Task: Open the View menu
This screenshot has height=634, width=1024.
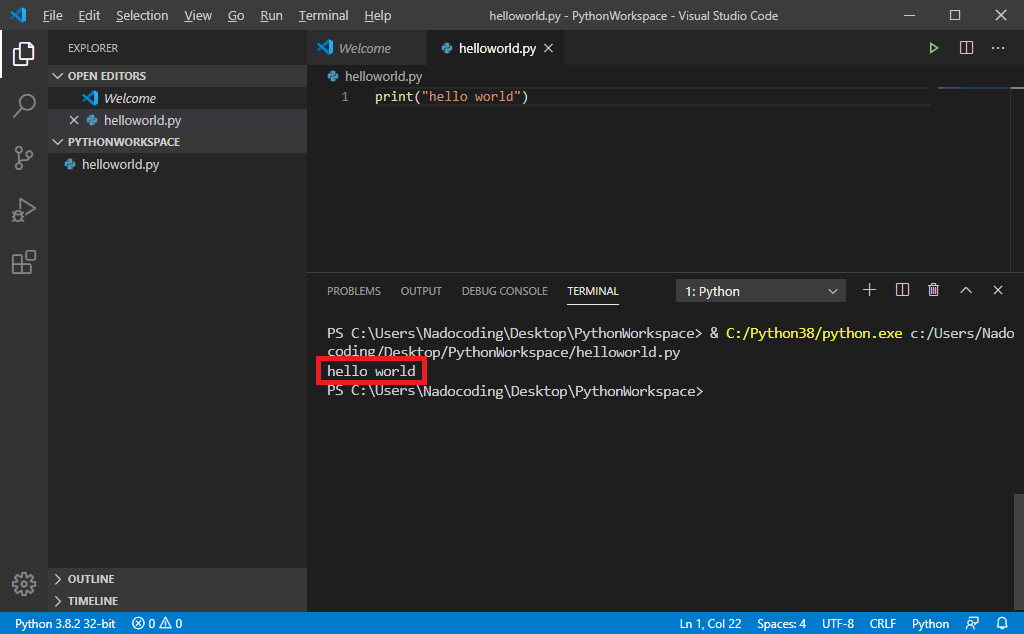Action: point(198,15)
